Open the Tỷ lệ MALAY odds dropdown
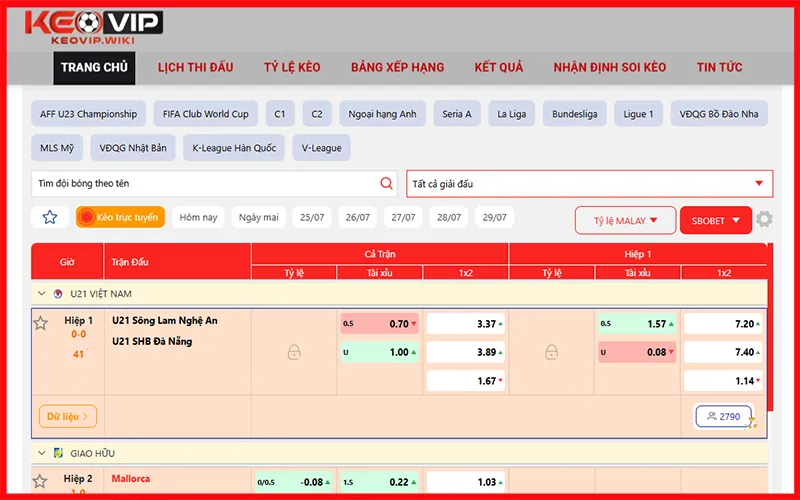 [625, 220]
